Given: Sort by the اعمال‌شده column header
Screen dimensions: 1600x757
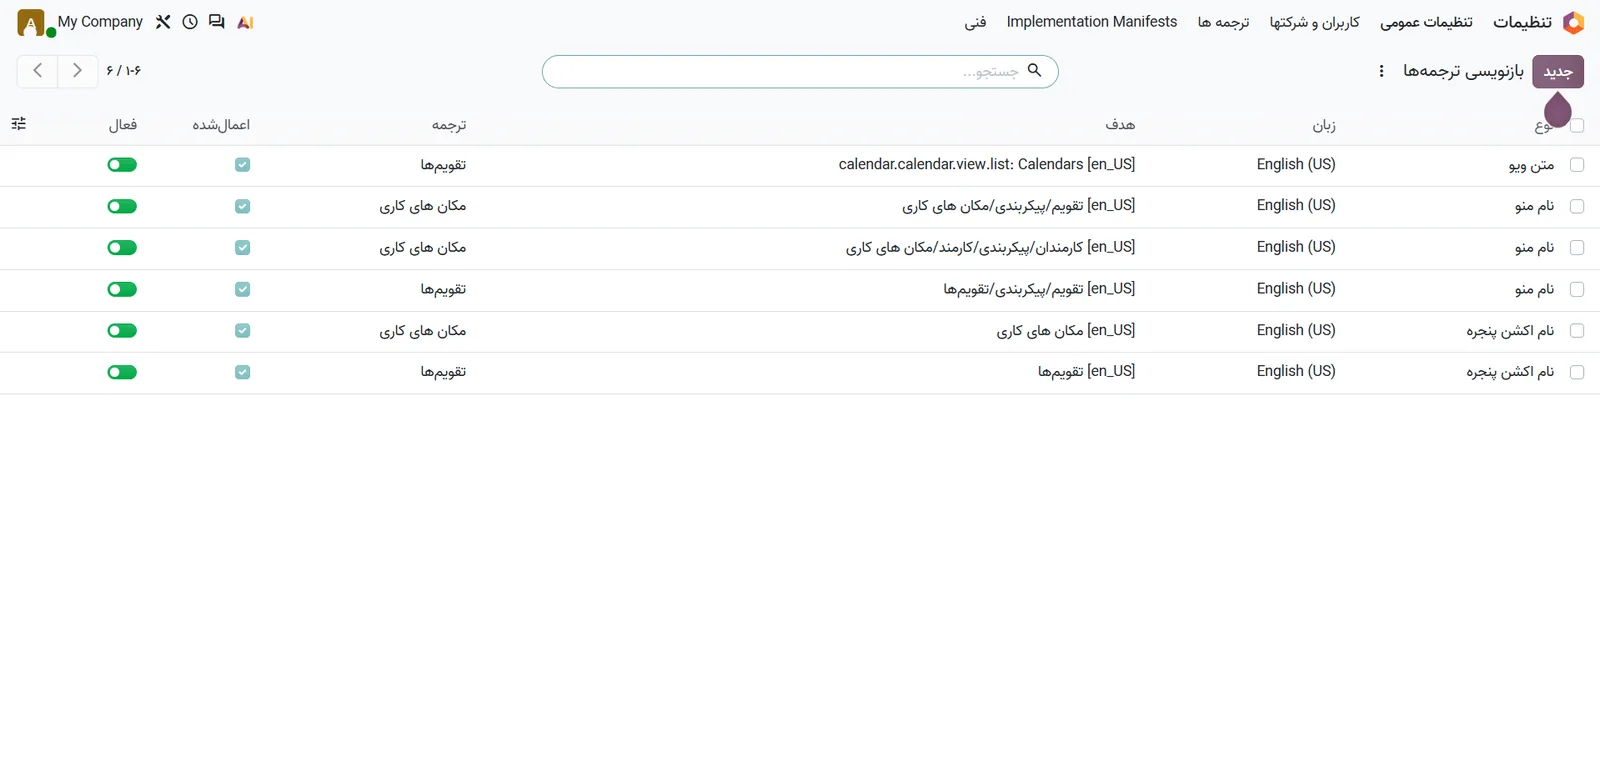Looking at the screenshot, I should (x=221, y=125).
